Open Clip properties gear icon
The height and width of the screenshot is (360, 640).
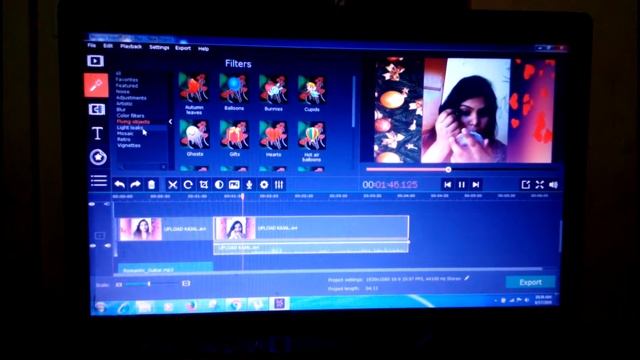pyautogui.click(x=264, y=184)
